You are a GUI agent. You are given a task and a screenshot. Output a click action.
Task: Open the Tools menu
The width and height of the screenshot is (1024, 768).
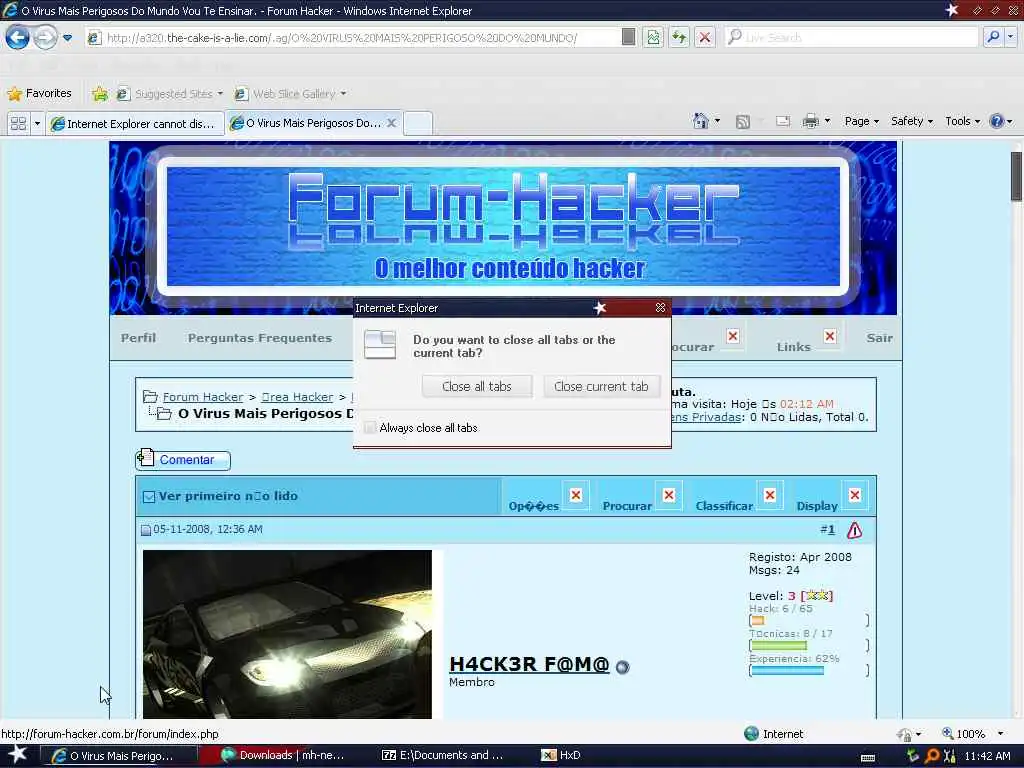click(963, 121)
